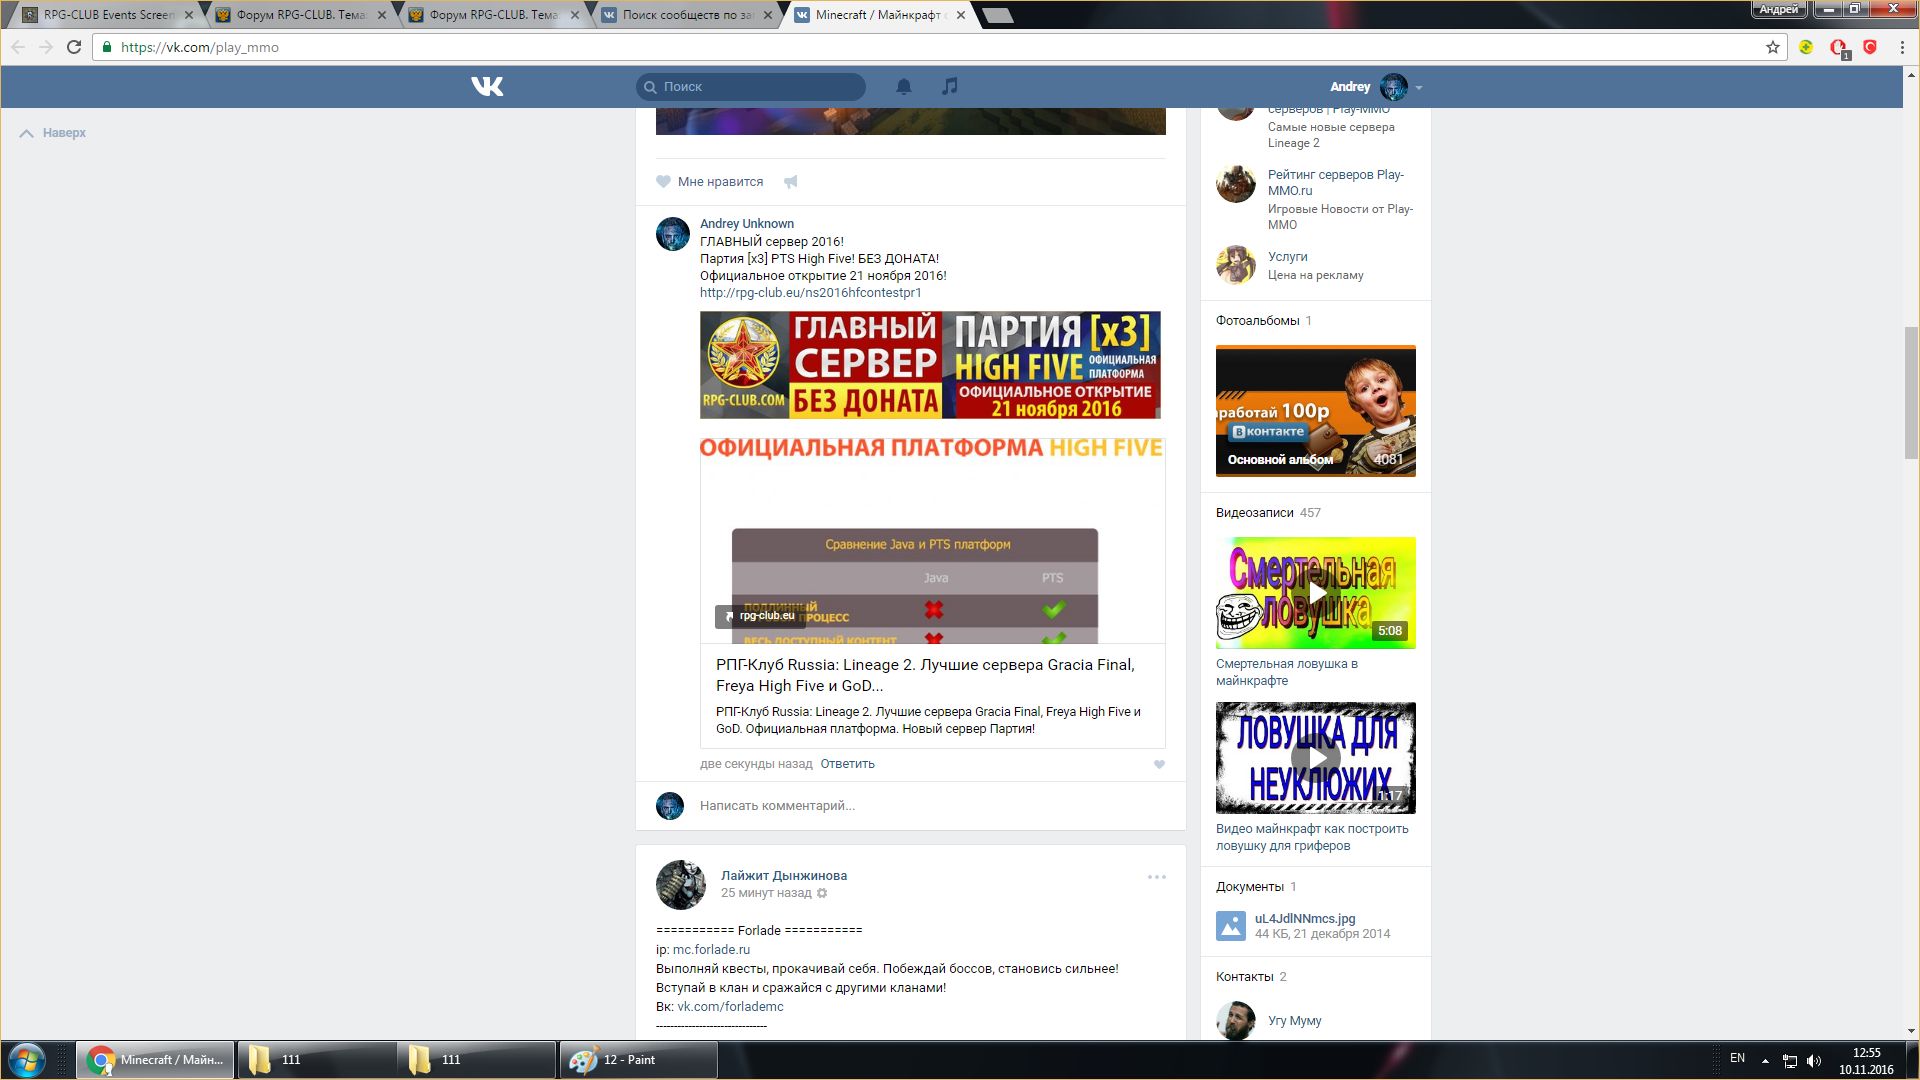Play Смертельная ловушка video thumbnail
The width and height of the screenshot is (1920, 1080).
point(1315,593)
